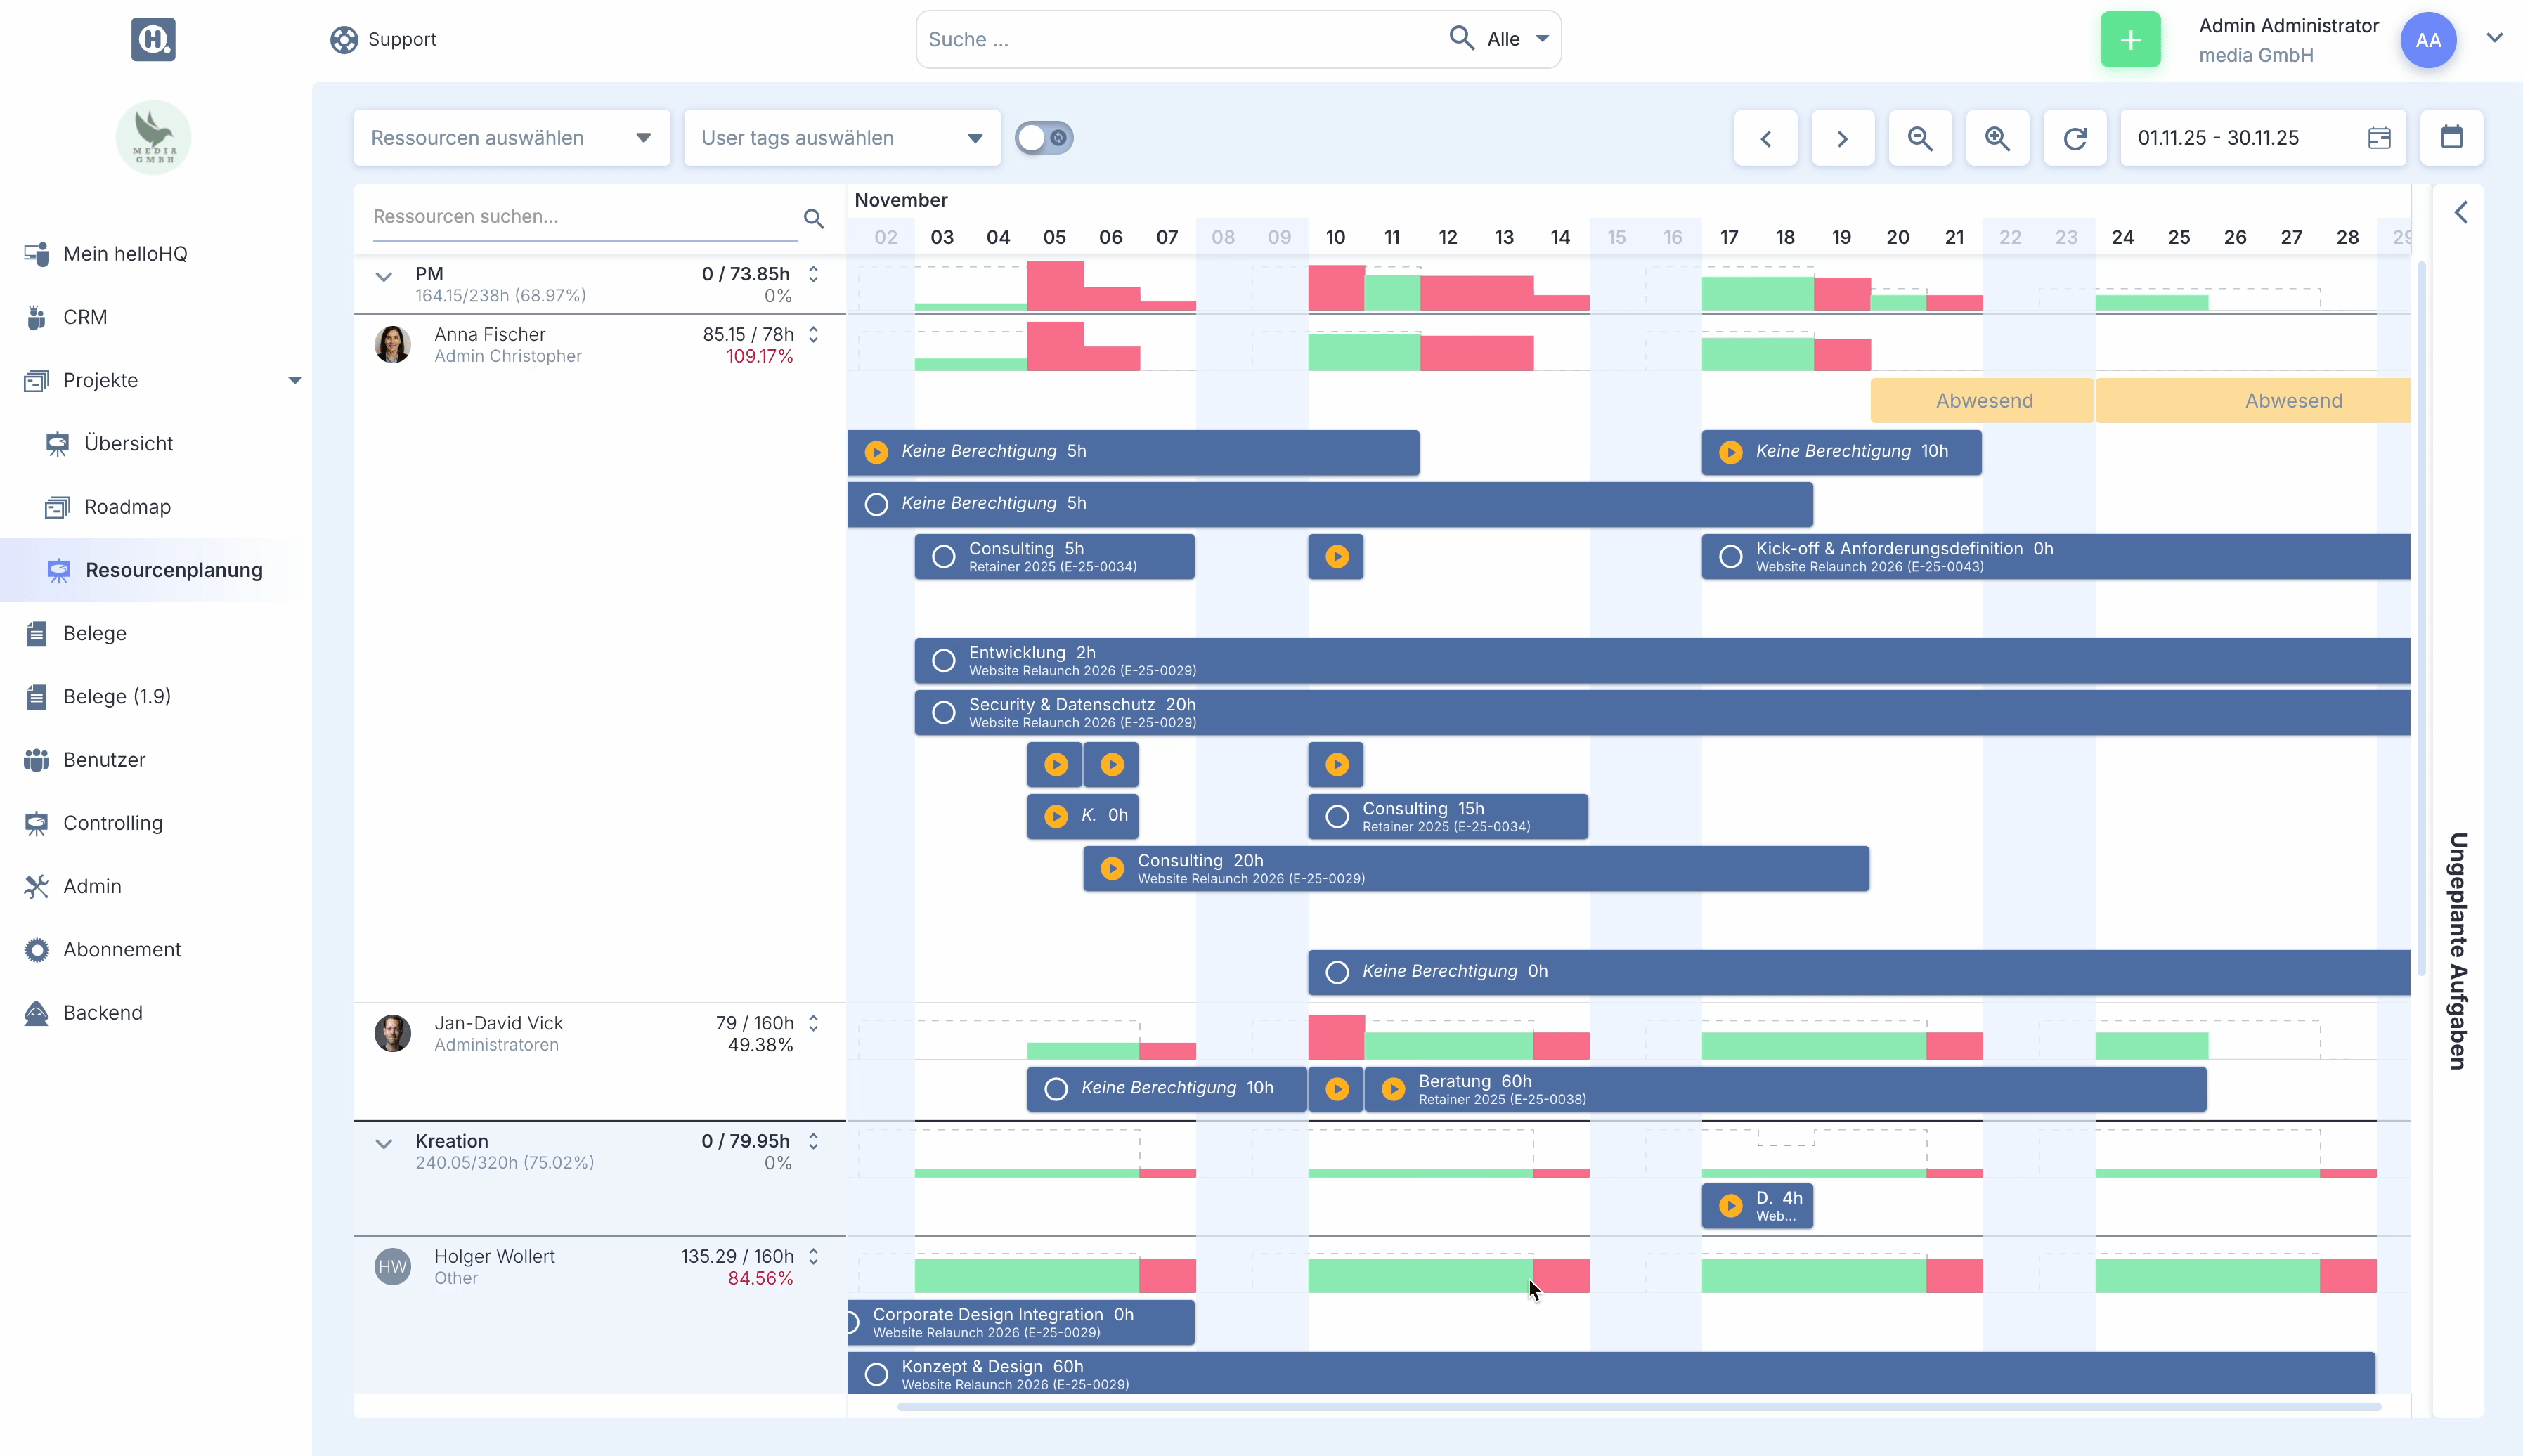Click the status circle on the Security & Datenschutz task

point(943,713)
